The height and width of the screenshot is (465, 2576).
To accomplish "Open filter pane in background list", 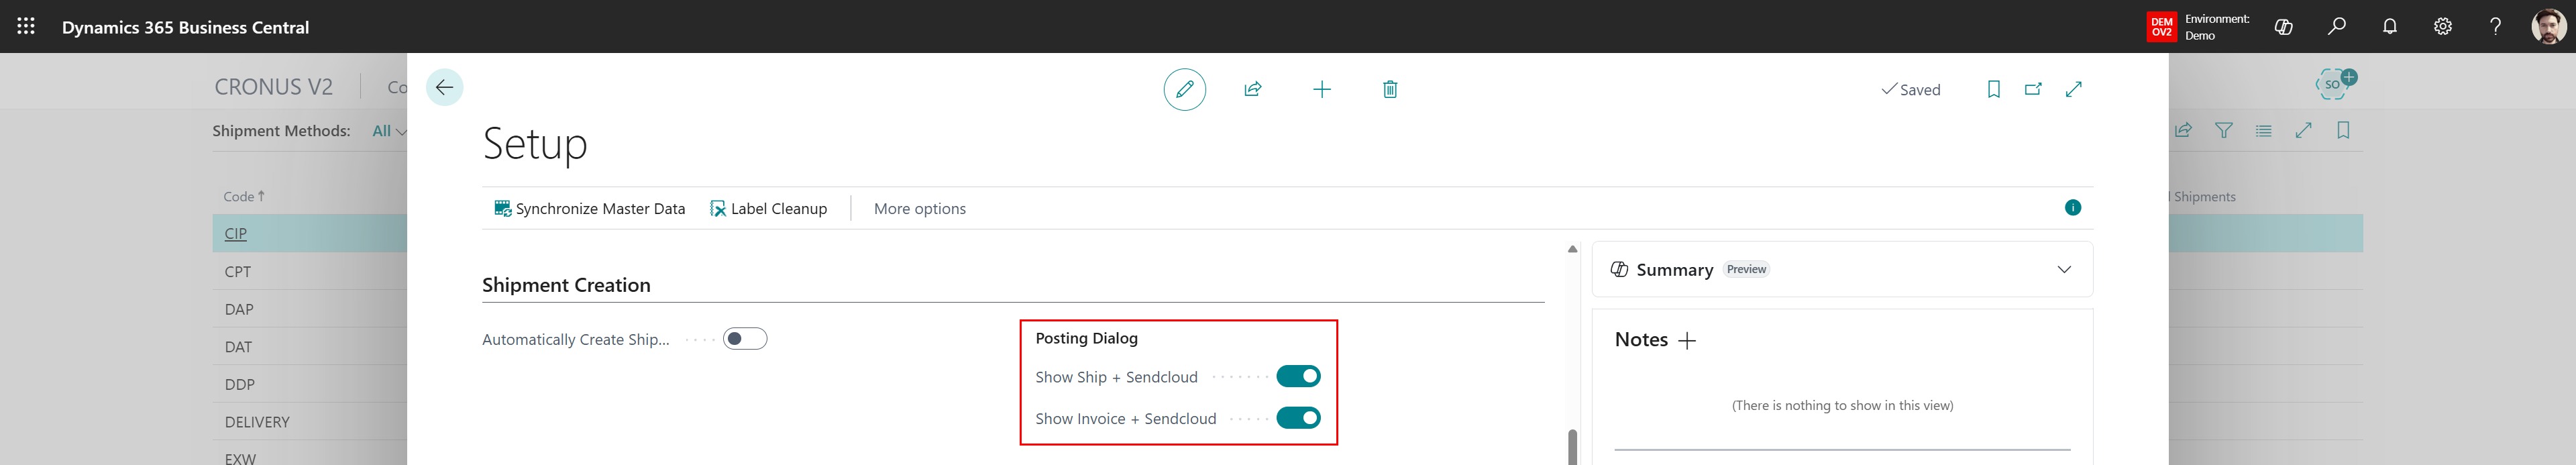I will point(2223,130).
